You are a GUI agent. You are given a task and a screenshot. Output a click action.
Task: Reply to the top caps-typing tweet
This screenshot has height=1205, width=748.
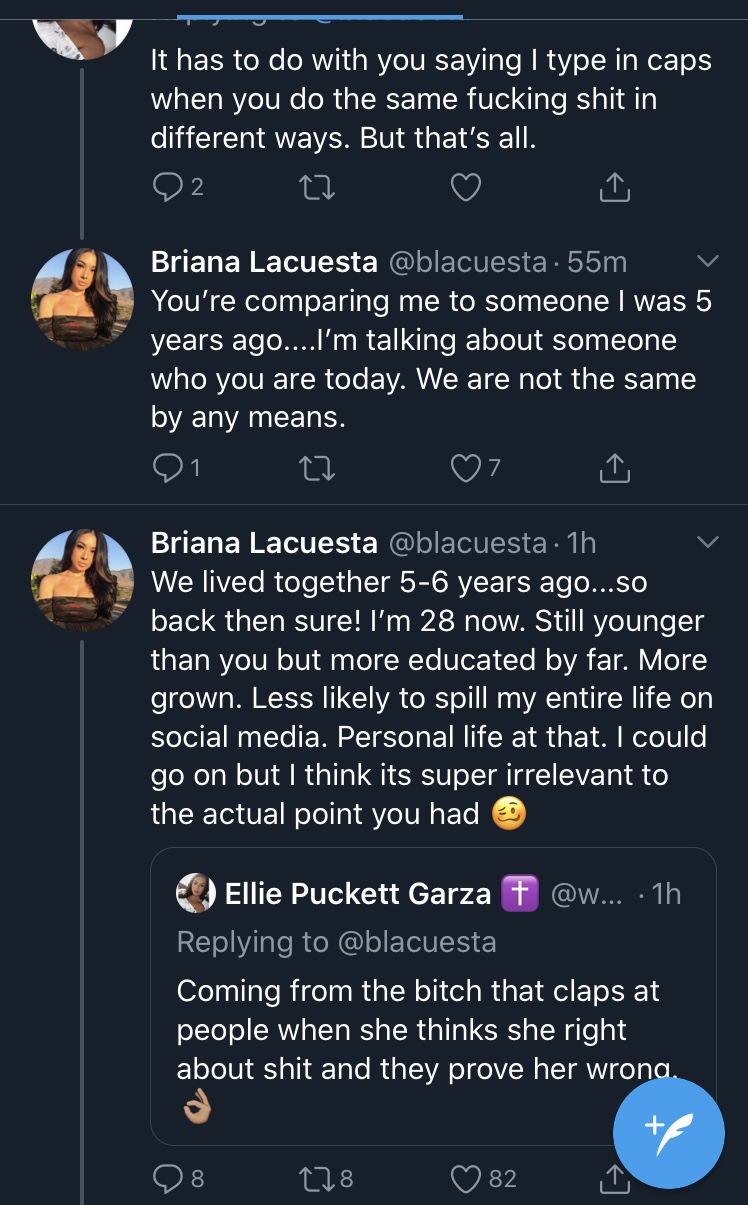click(179, 187)
